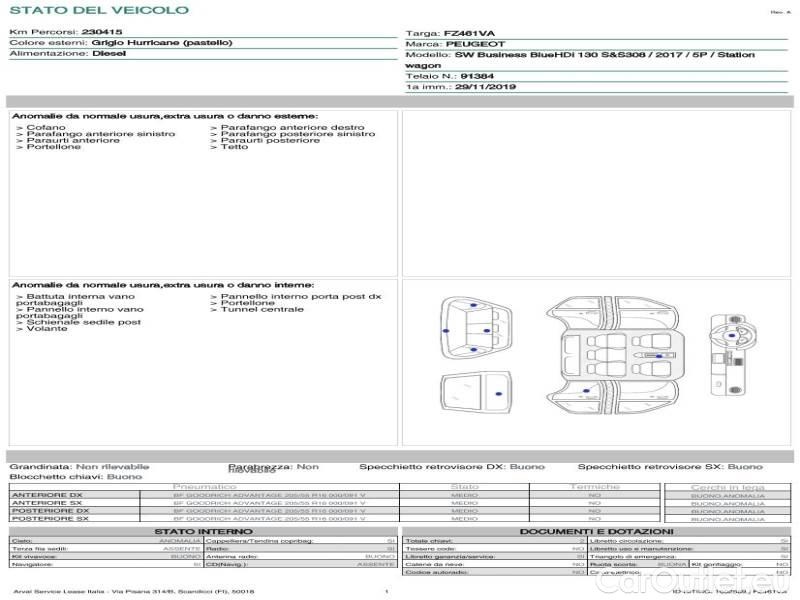Viewport: 800px width, 600px height.
Task: Select 'Battuta interna vano portabagagli' entry
Action: 76,299
